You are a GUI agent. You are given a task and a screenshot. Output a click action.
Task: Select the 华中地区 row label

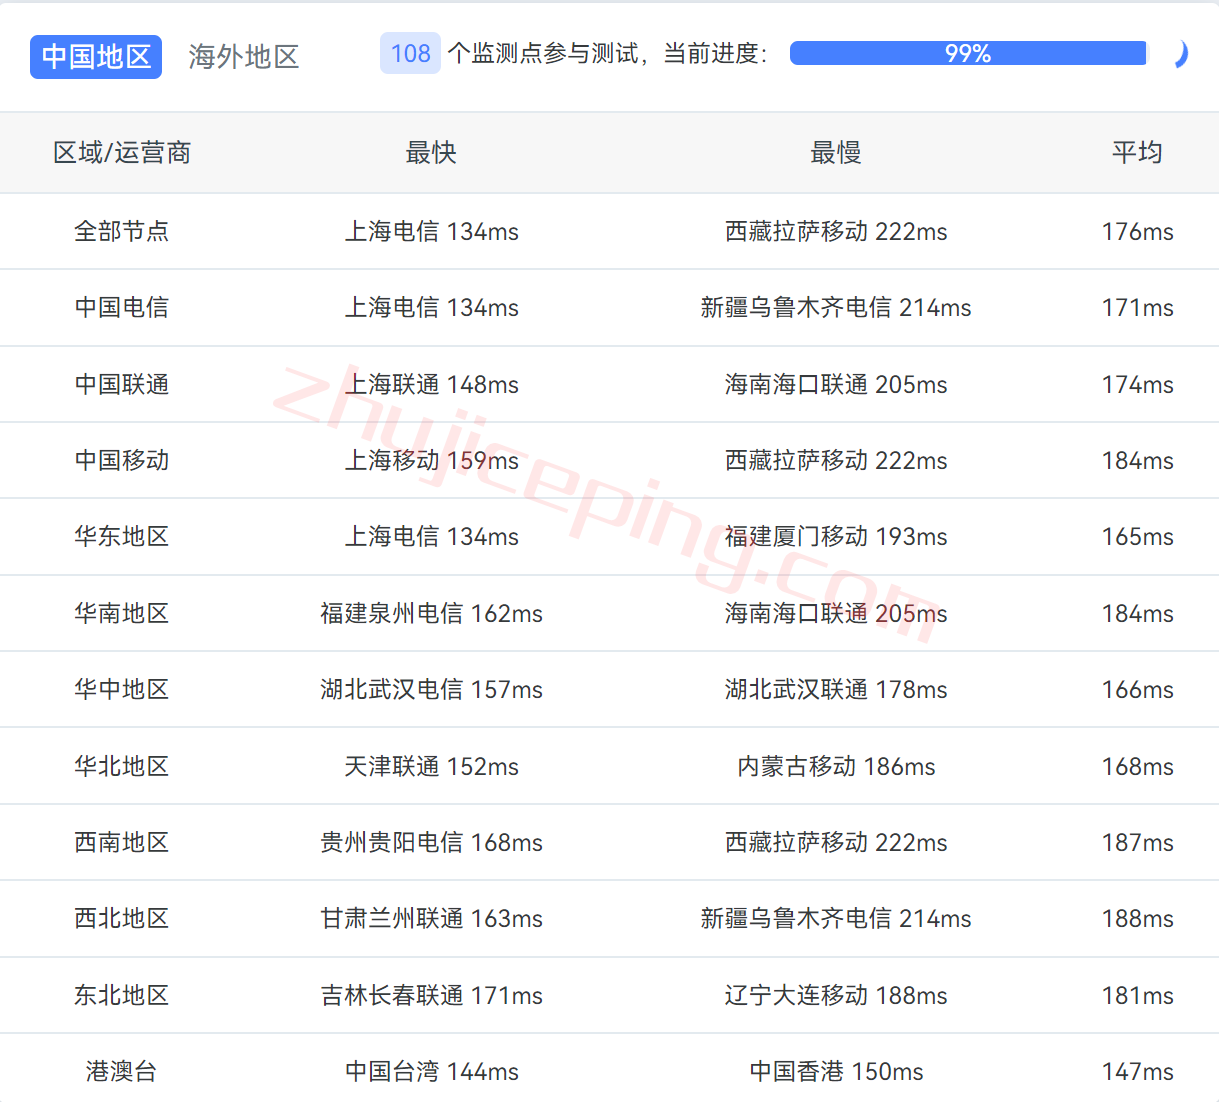click(122, 690)
